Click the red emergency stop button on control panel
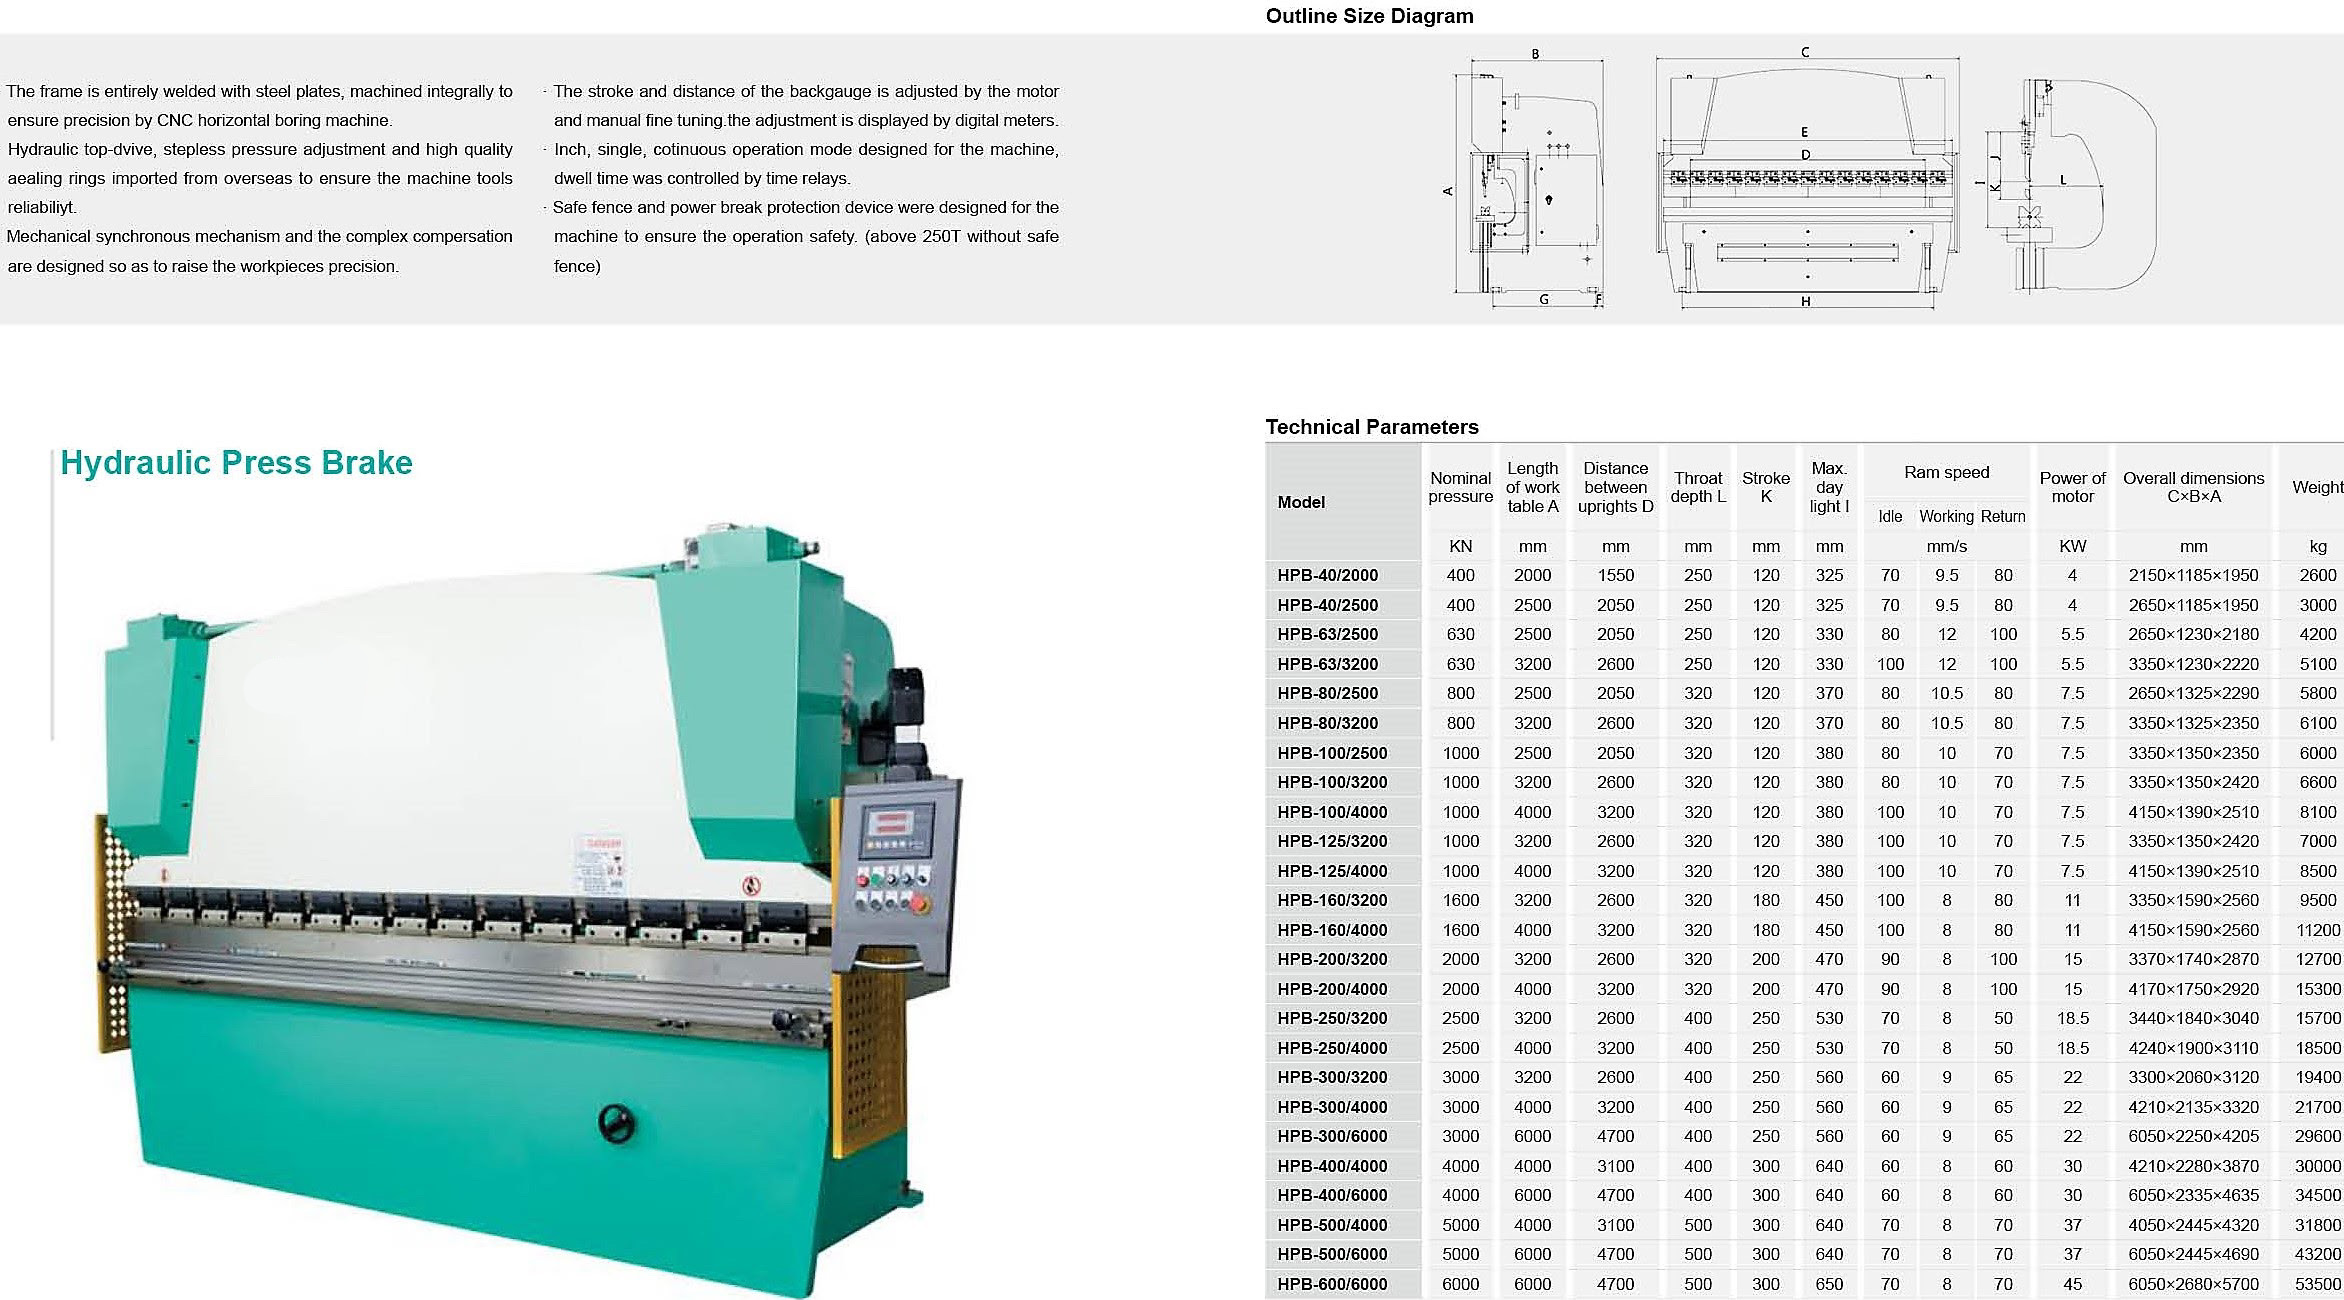The height and width of the screenshot is (1300, 2344). click(921, 904)
